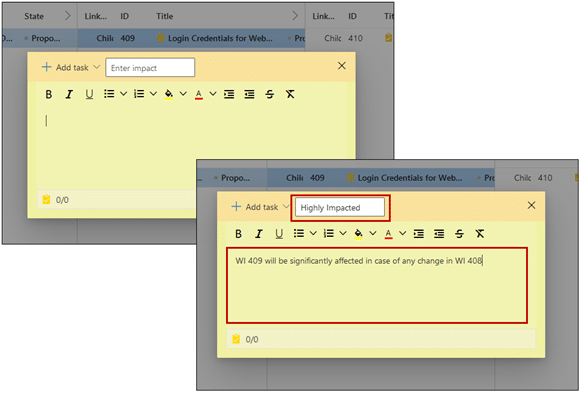Expand the State column chevron
This screenshot has height=393, width=581.
click(67, 16)
